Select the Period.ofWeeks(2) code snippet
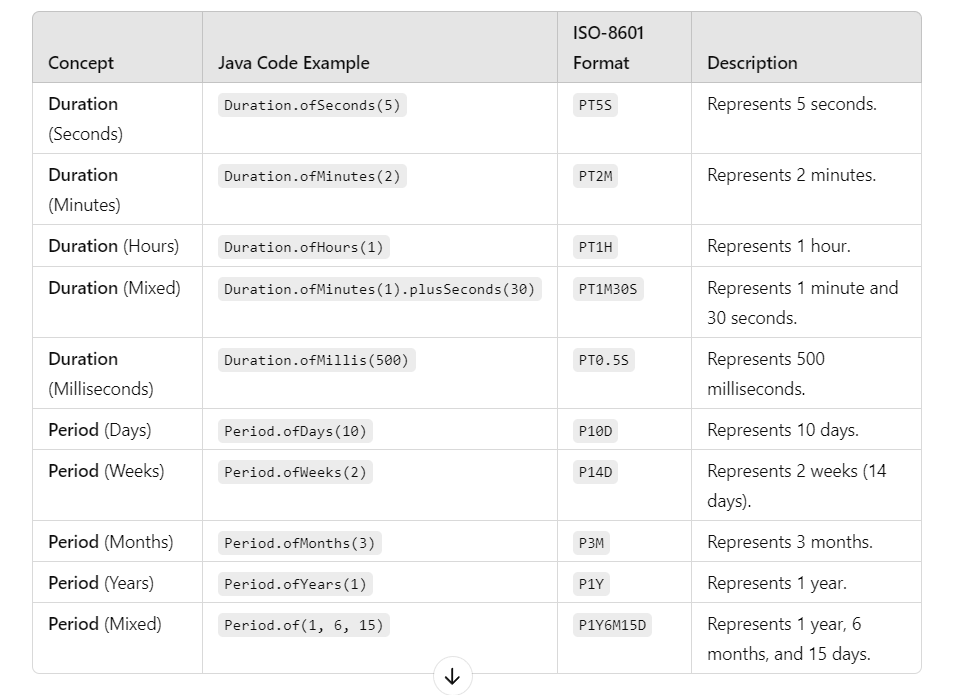This screenshot has height=697, width=976. coord(296,472)
